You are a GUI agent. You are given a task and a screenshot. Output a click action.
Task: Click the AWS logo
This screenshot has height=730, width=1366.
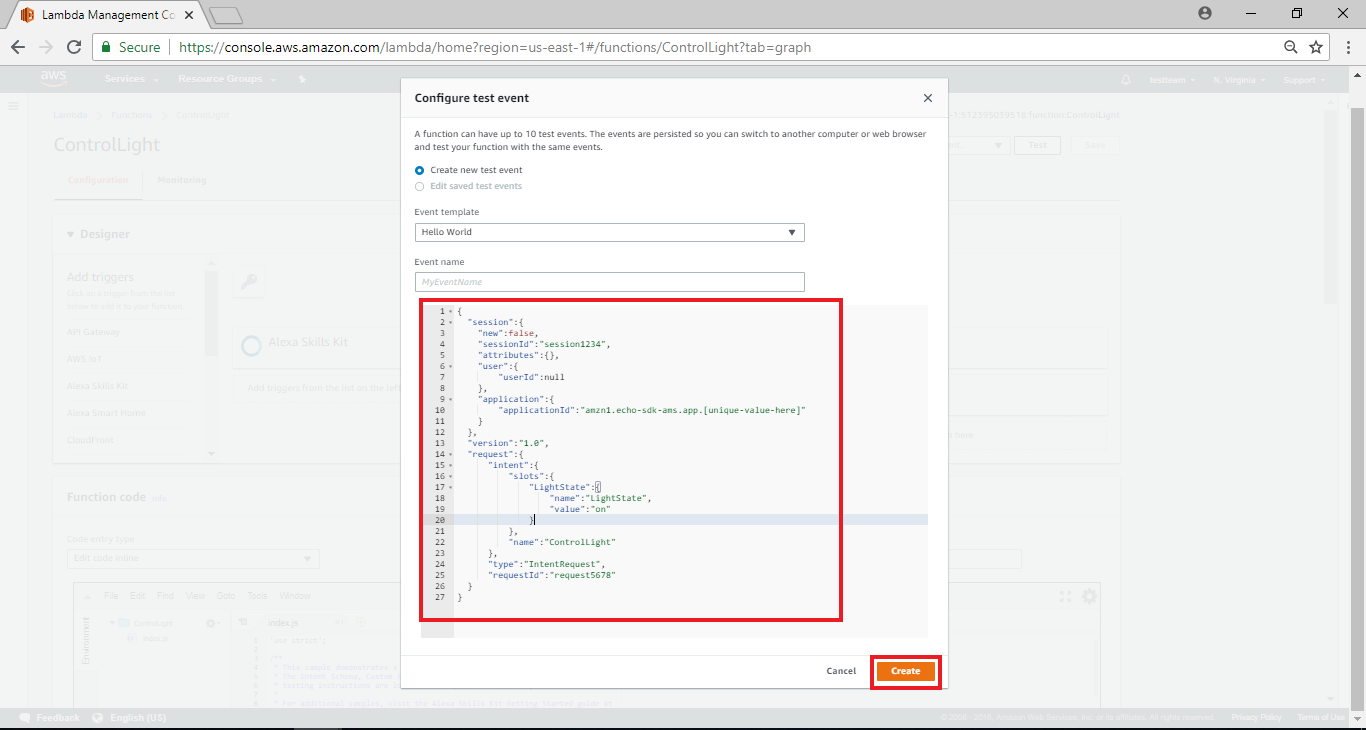53,78
